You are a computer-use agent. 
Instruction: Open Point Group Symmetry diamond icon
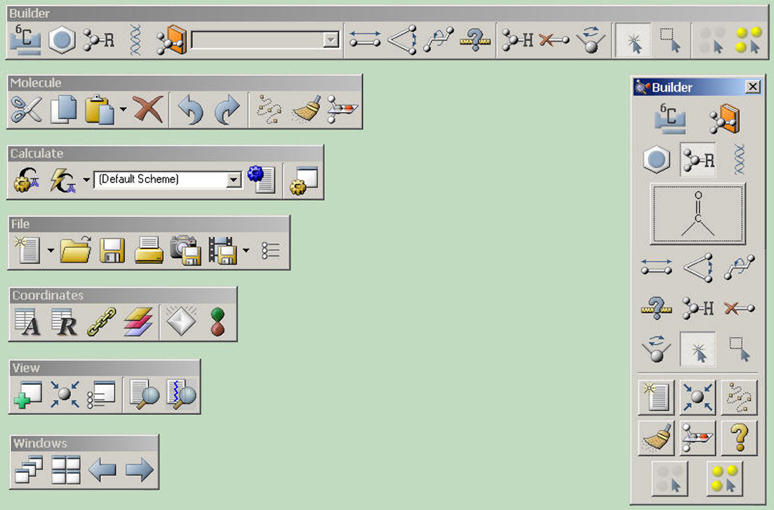[x=181, y=321]
